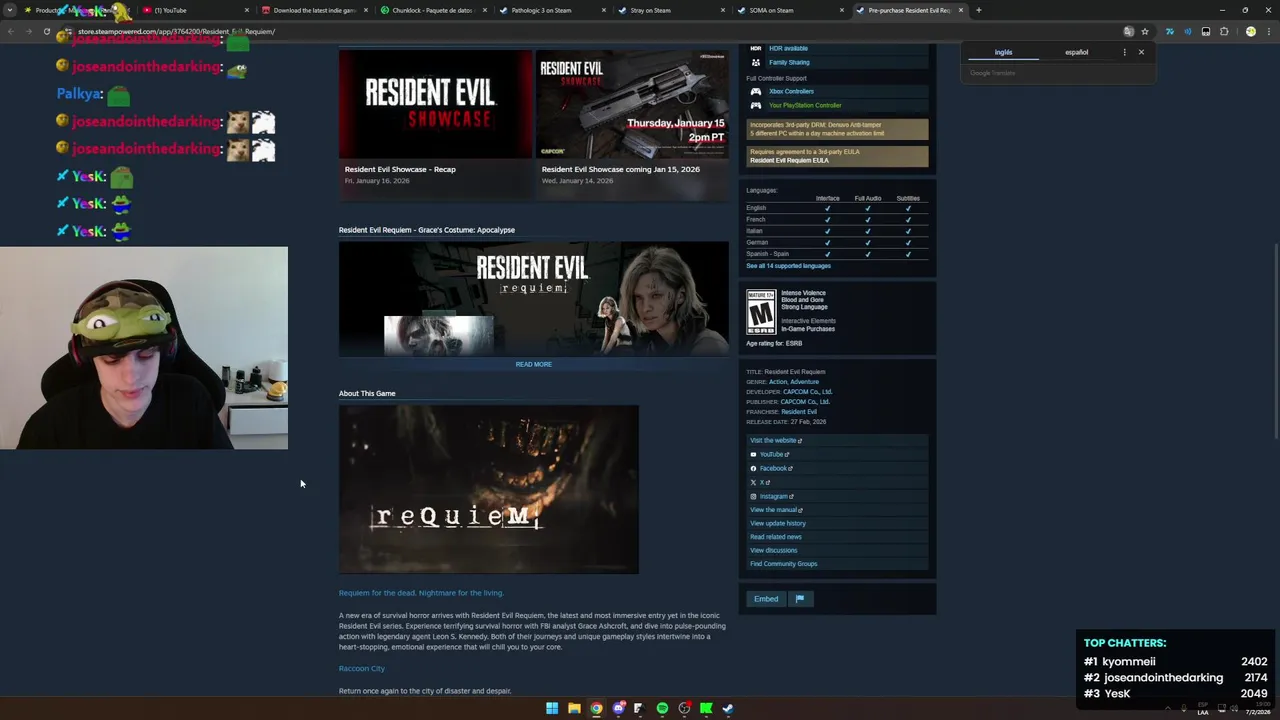Open See all 14 supported languages
The height and width of the screenshot is (720, 1280).
(x=788, y=266)
